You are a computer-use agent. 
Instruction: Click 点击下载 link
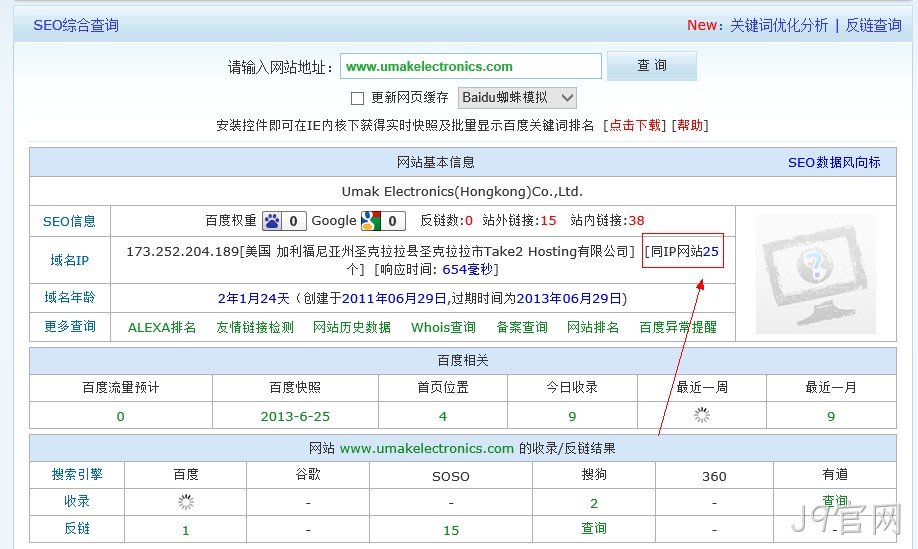tap(635, 125)
